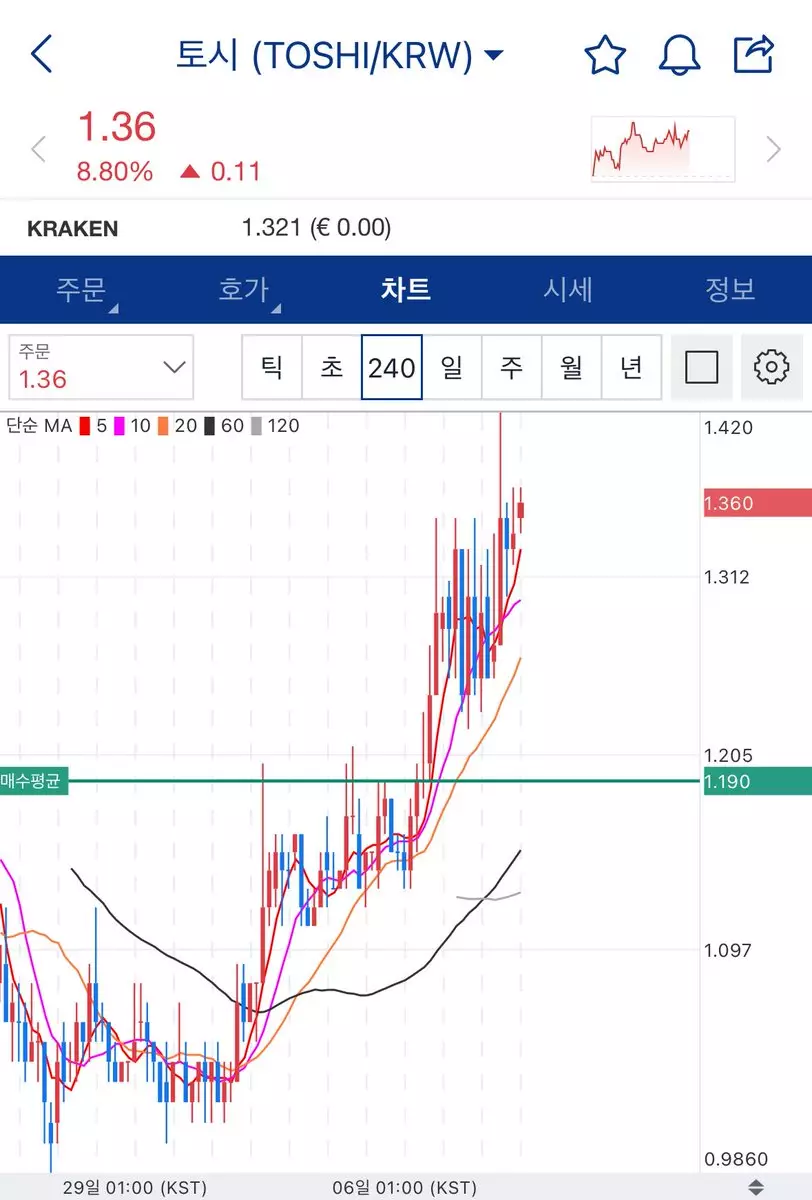This screenshot has width=812, height=1200.
Task: Go to next coin with right chevron
Action: click(773, 150)
